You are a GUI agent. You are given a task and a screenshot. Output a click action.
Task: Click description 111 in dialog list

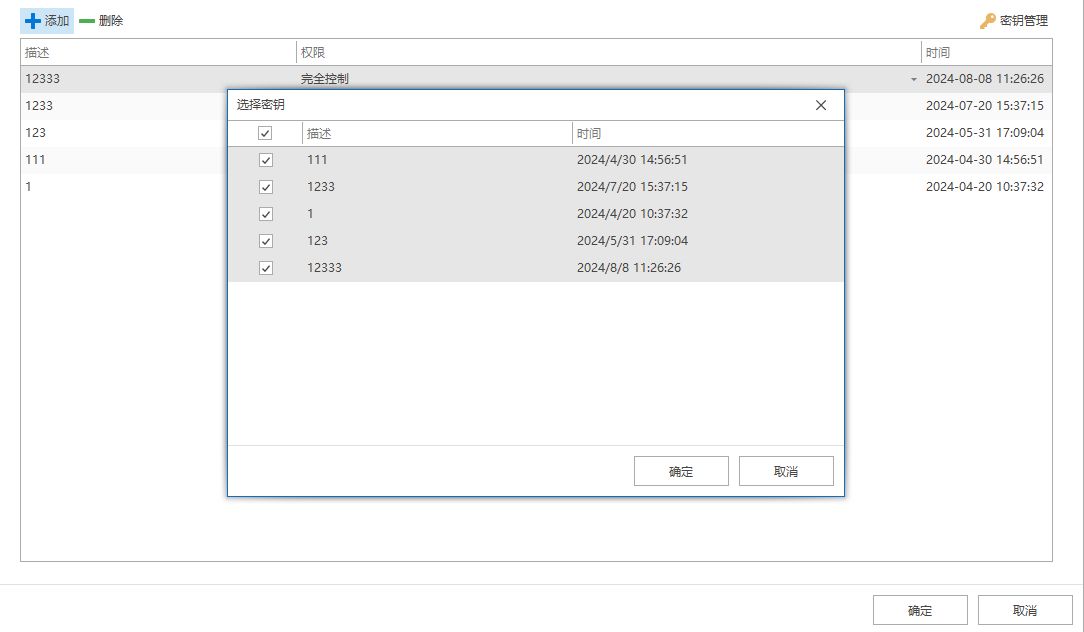click(317, 160)
